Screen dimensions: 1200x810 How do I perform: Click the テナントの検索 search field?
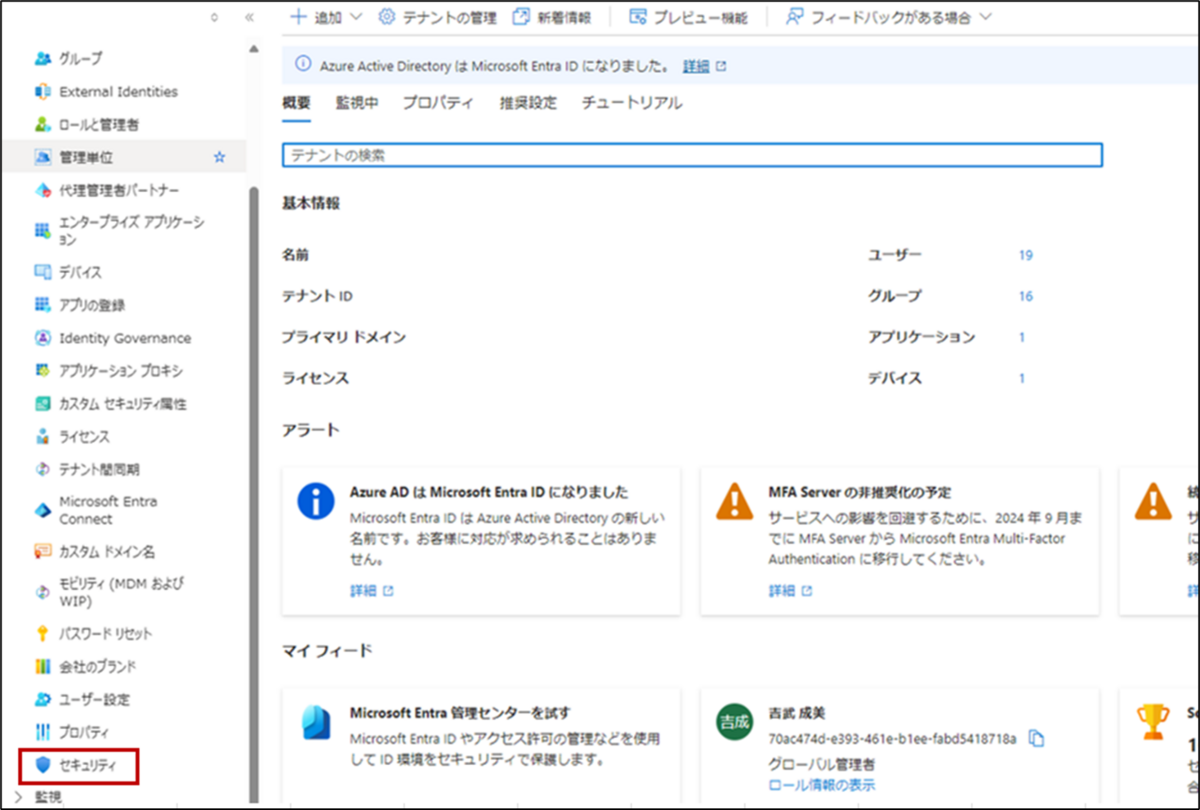pyautogui.click(x=692, y=155)
